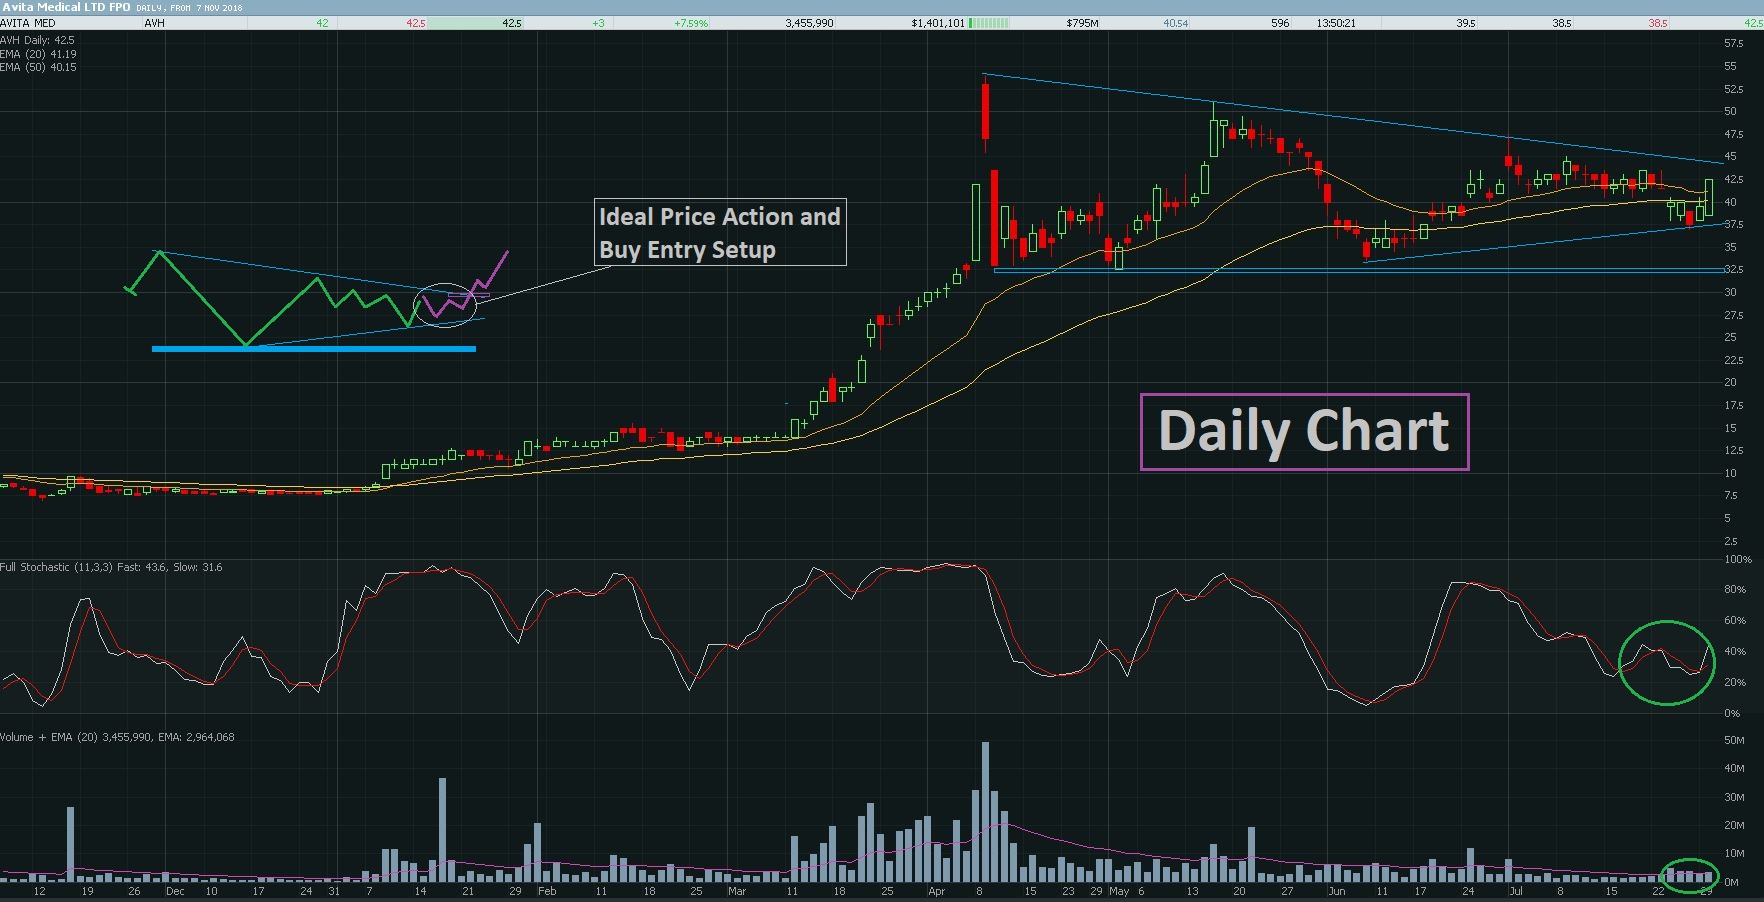This screenshot has height=902, width=1764.
Task: Click the 52.5 label on the price axis
Action: point(1733,89)
